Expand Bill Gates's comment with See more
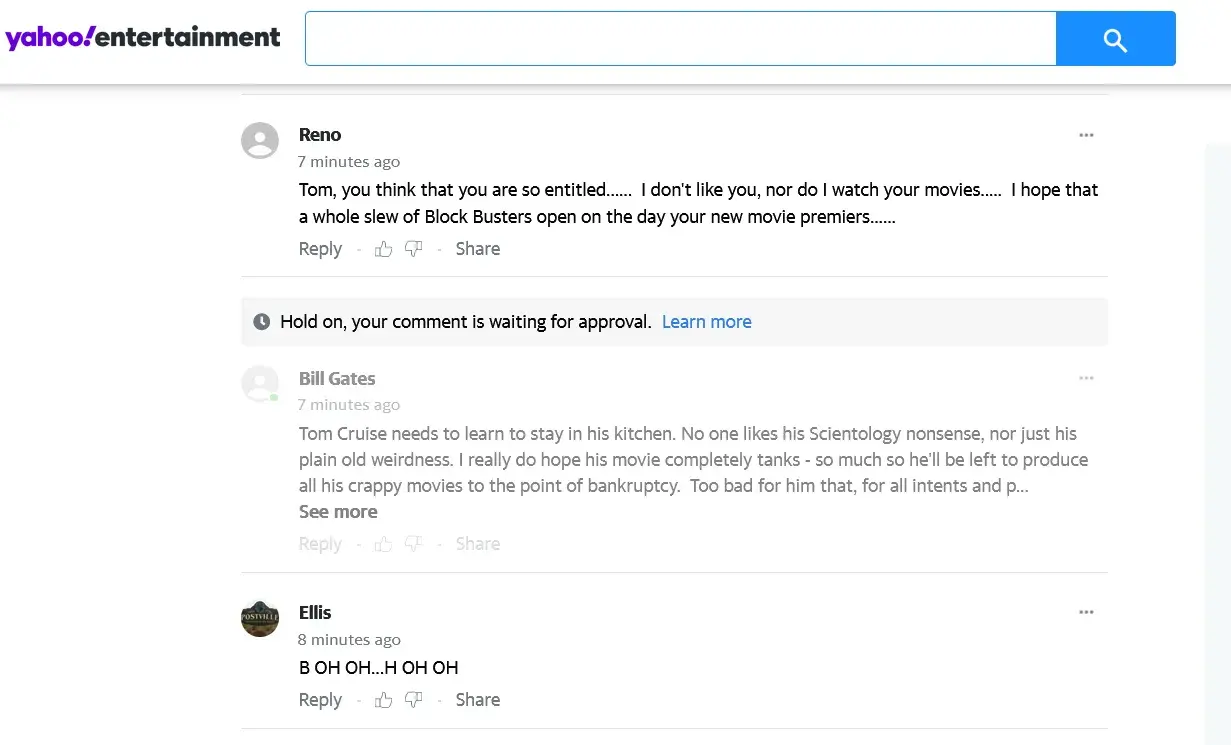The width and height of the screenshot is (1231, 745). [338, 511]
